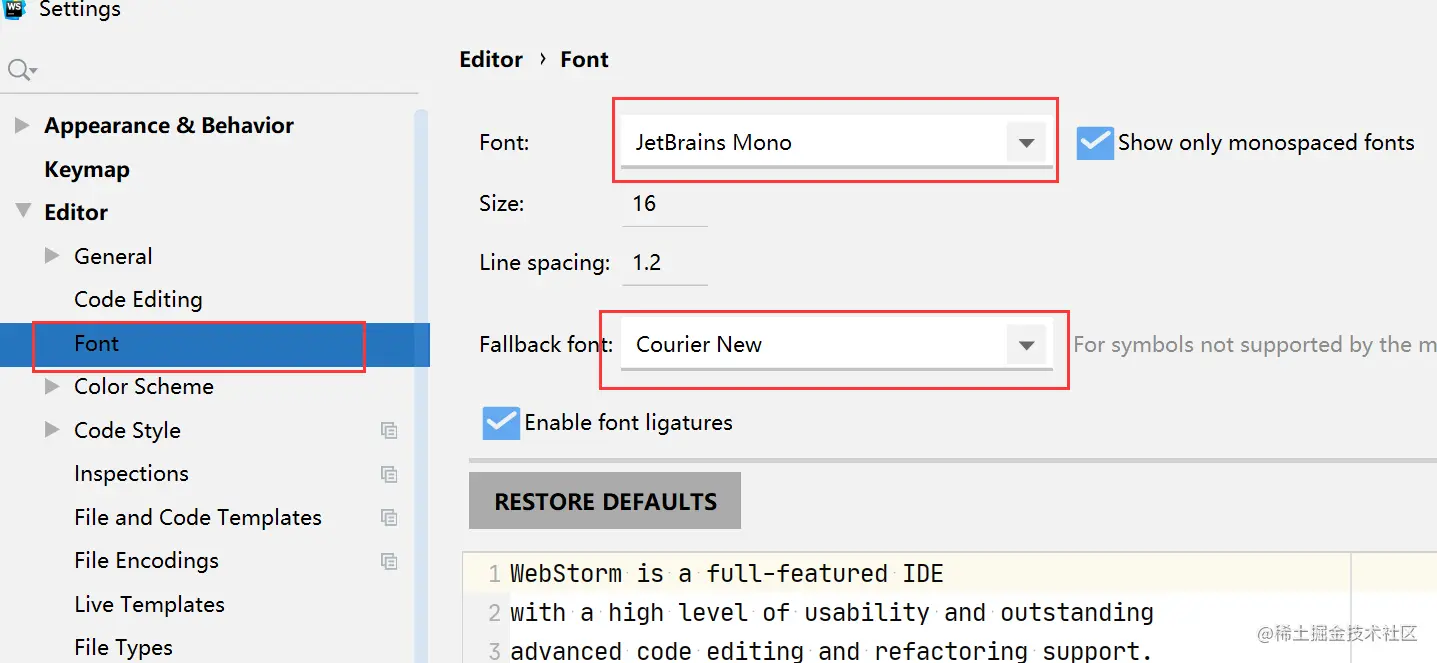
Task: Select Keymap in the settings tree
Action: click(x=87, y=169)
